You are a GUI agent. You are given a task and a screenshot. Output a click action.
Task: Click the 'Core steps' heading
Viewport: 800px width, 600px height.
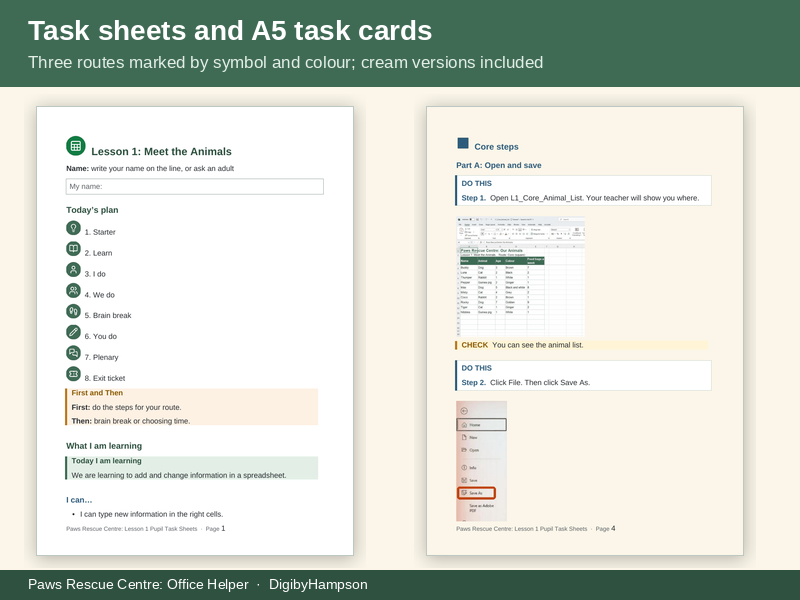point(496,147)
